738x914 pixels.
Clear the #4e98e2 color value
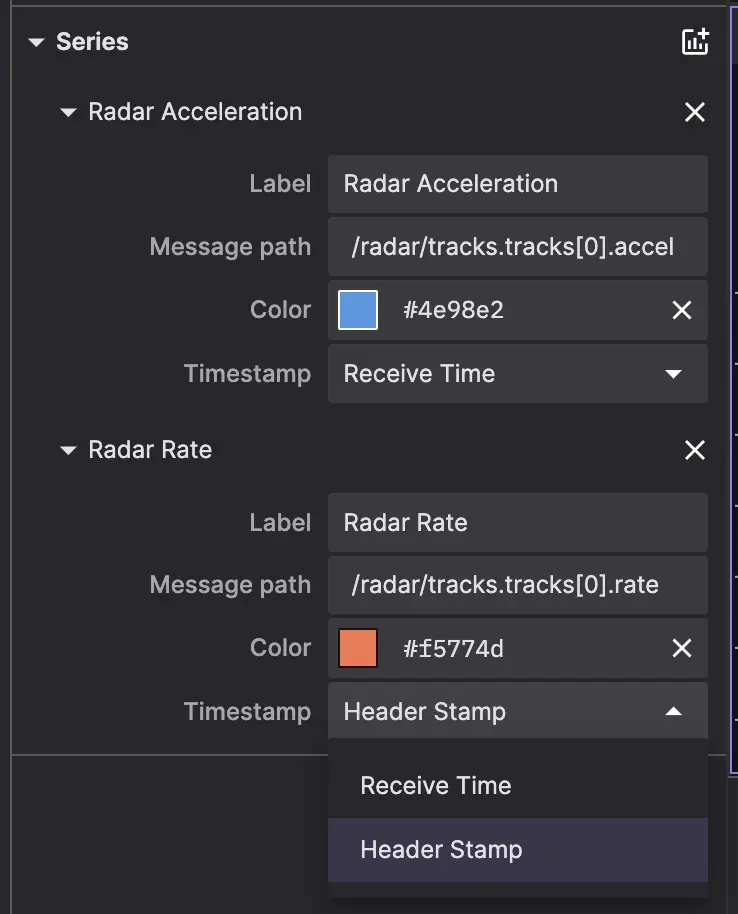682,311
